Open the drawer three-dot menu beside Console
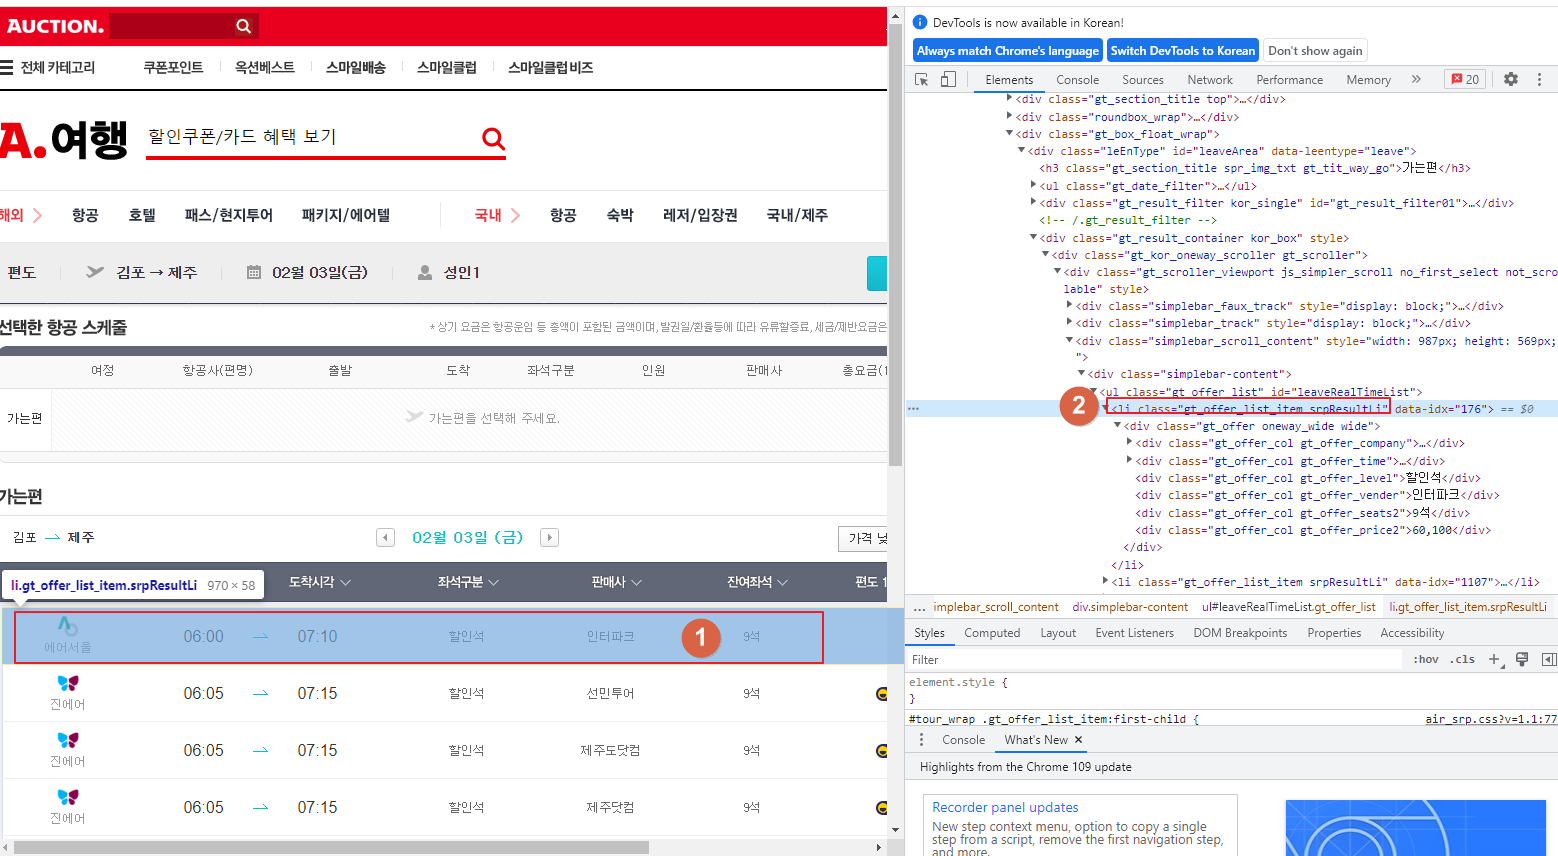This screenshot has width=1558, height=856. (x=922, y=740)
